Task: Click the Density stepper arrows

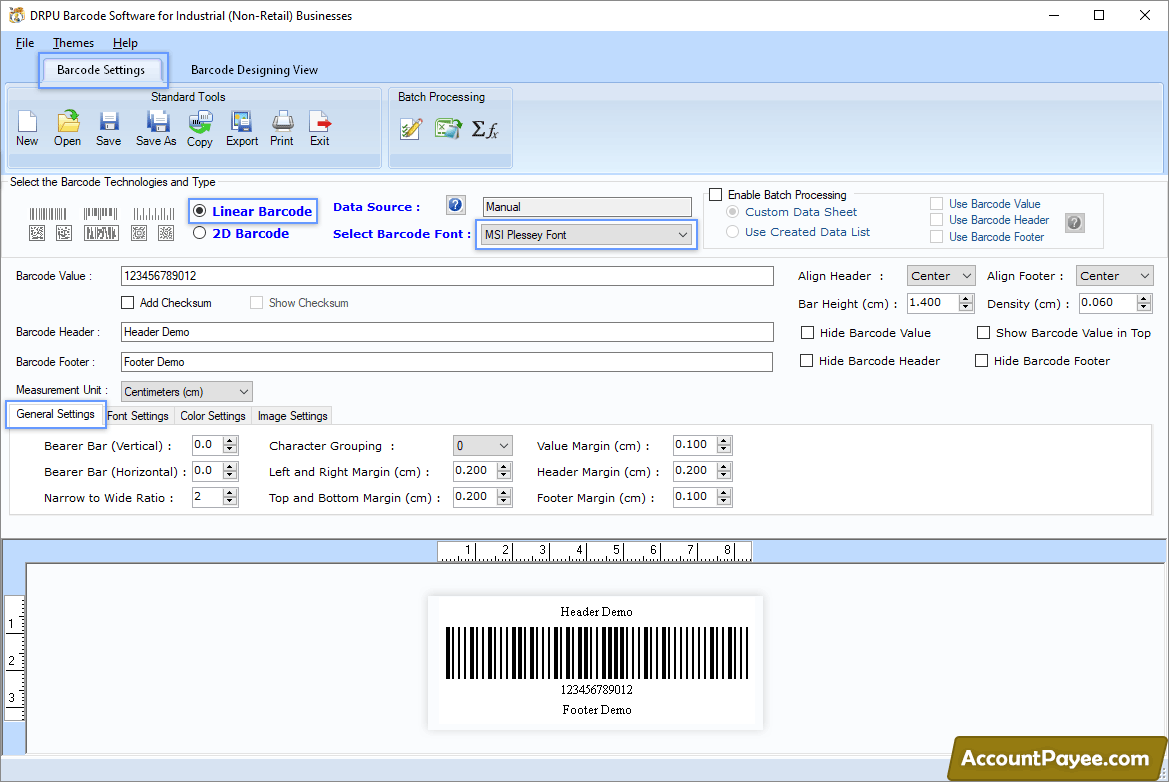Action: (1144, 303)
